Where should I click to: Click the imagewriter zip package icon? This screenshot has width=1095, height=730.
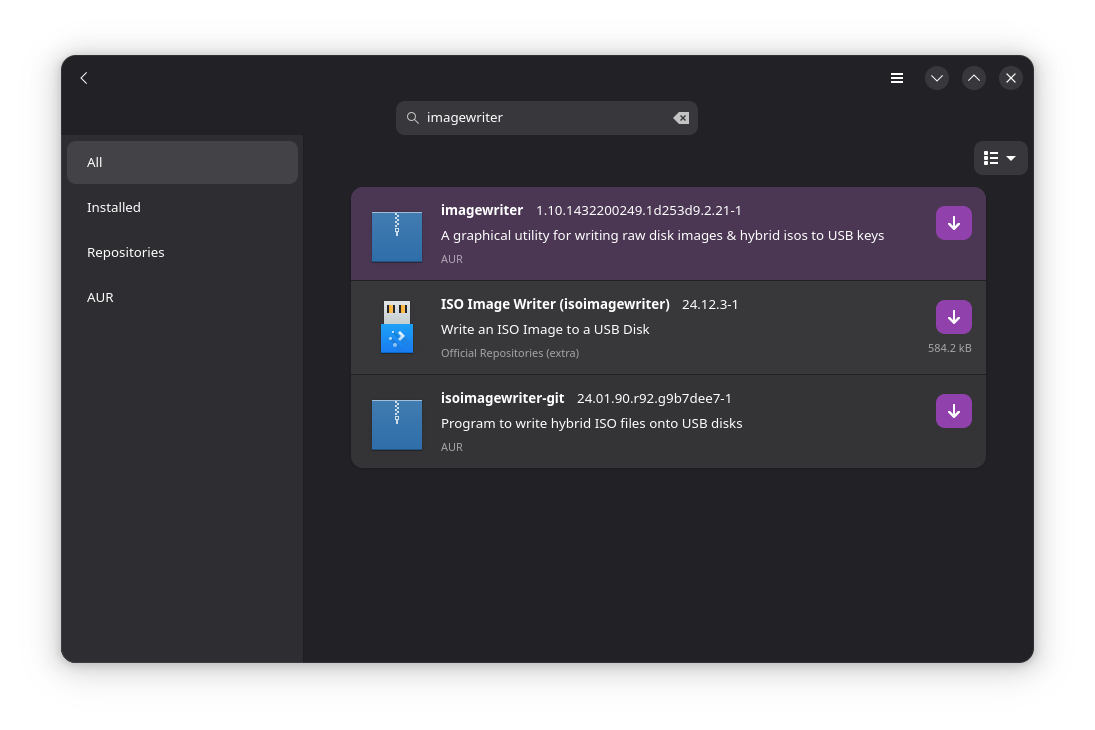tap(397, 236)
